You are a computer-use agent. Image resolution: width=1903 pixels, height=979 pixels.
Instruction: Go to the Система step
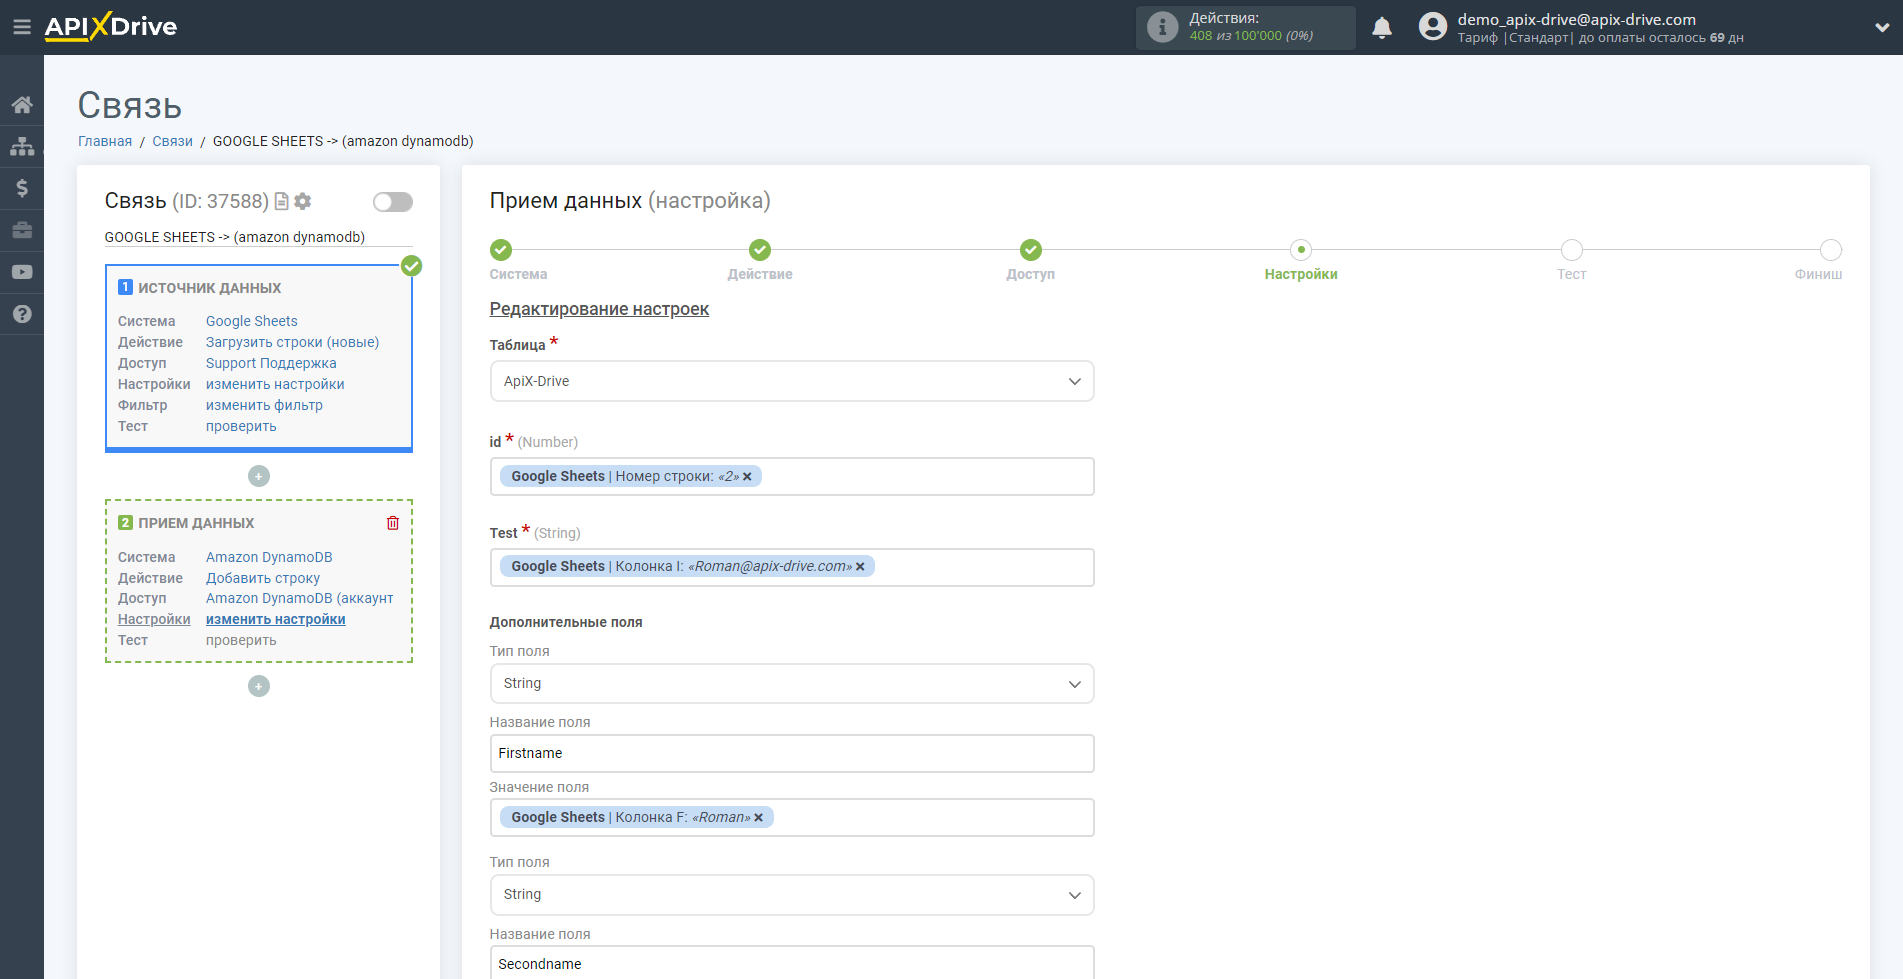click(x=502, y=250)
